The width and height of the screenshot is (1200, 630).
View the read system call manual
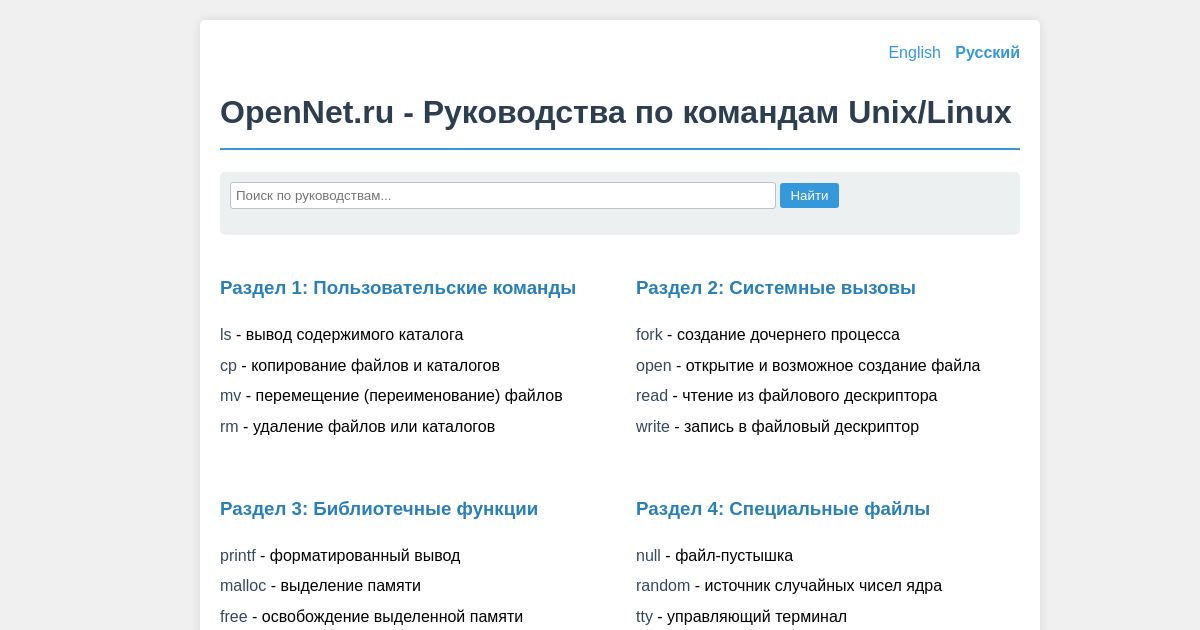click(651, 396)
